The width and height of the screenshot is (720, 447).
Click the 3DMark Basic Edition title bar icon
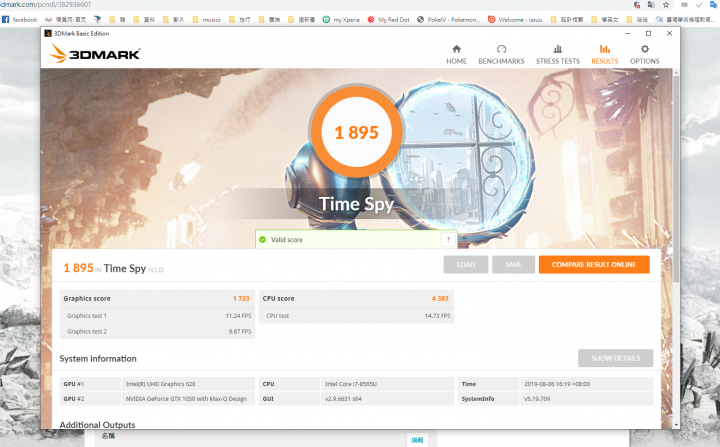pyautogui.click(x=48, y=34)
